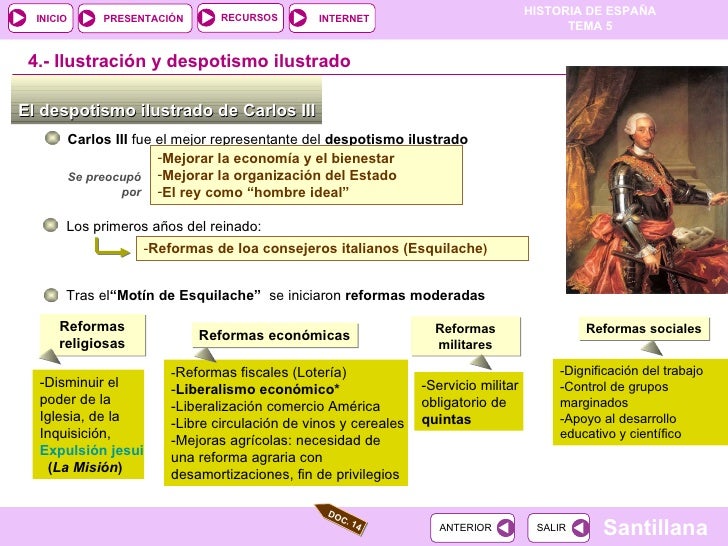
Task: Click the green Expulsión jesui link text
Action: coord(91,450)
